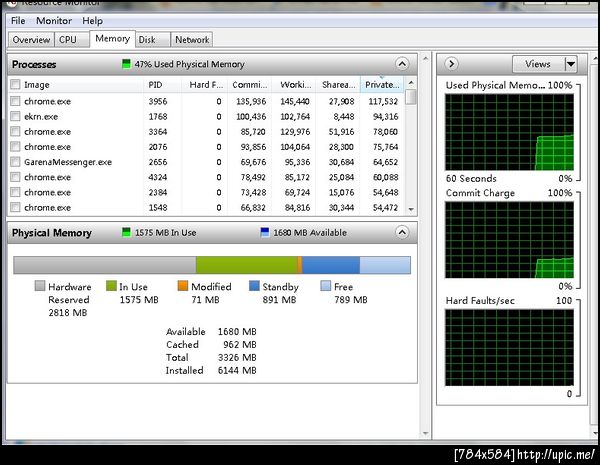
Task: Click blue Standby segment of memory bar
Action: [x=331, y=265]
